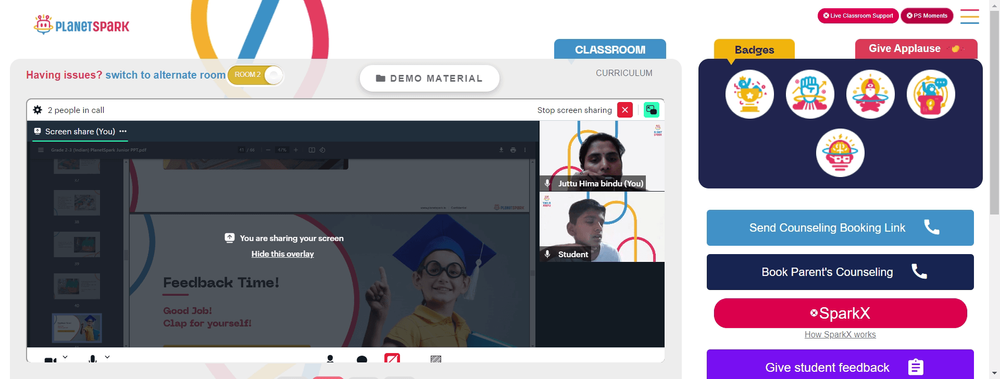Click the Student video tile
Viewport: 1000px width, 379px height.
[x=601, y=227]
